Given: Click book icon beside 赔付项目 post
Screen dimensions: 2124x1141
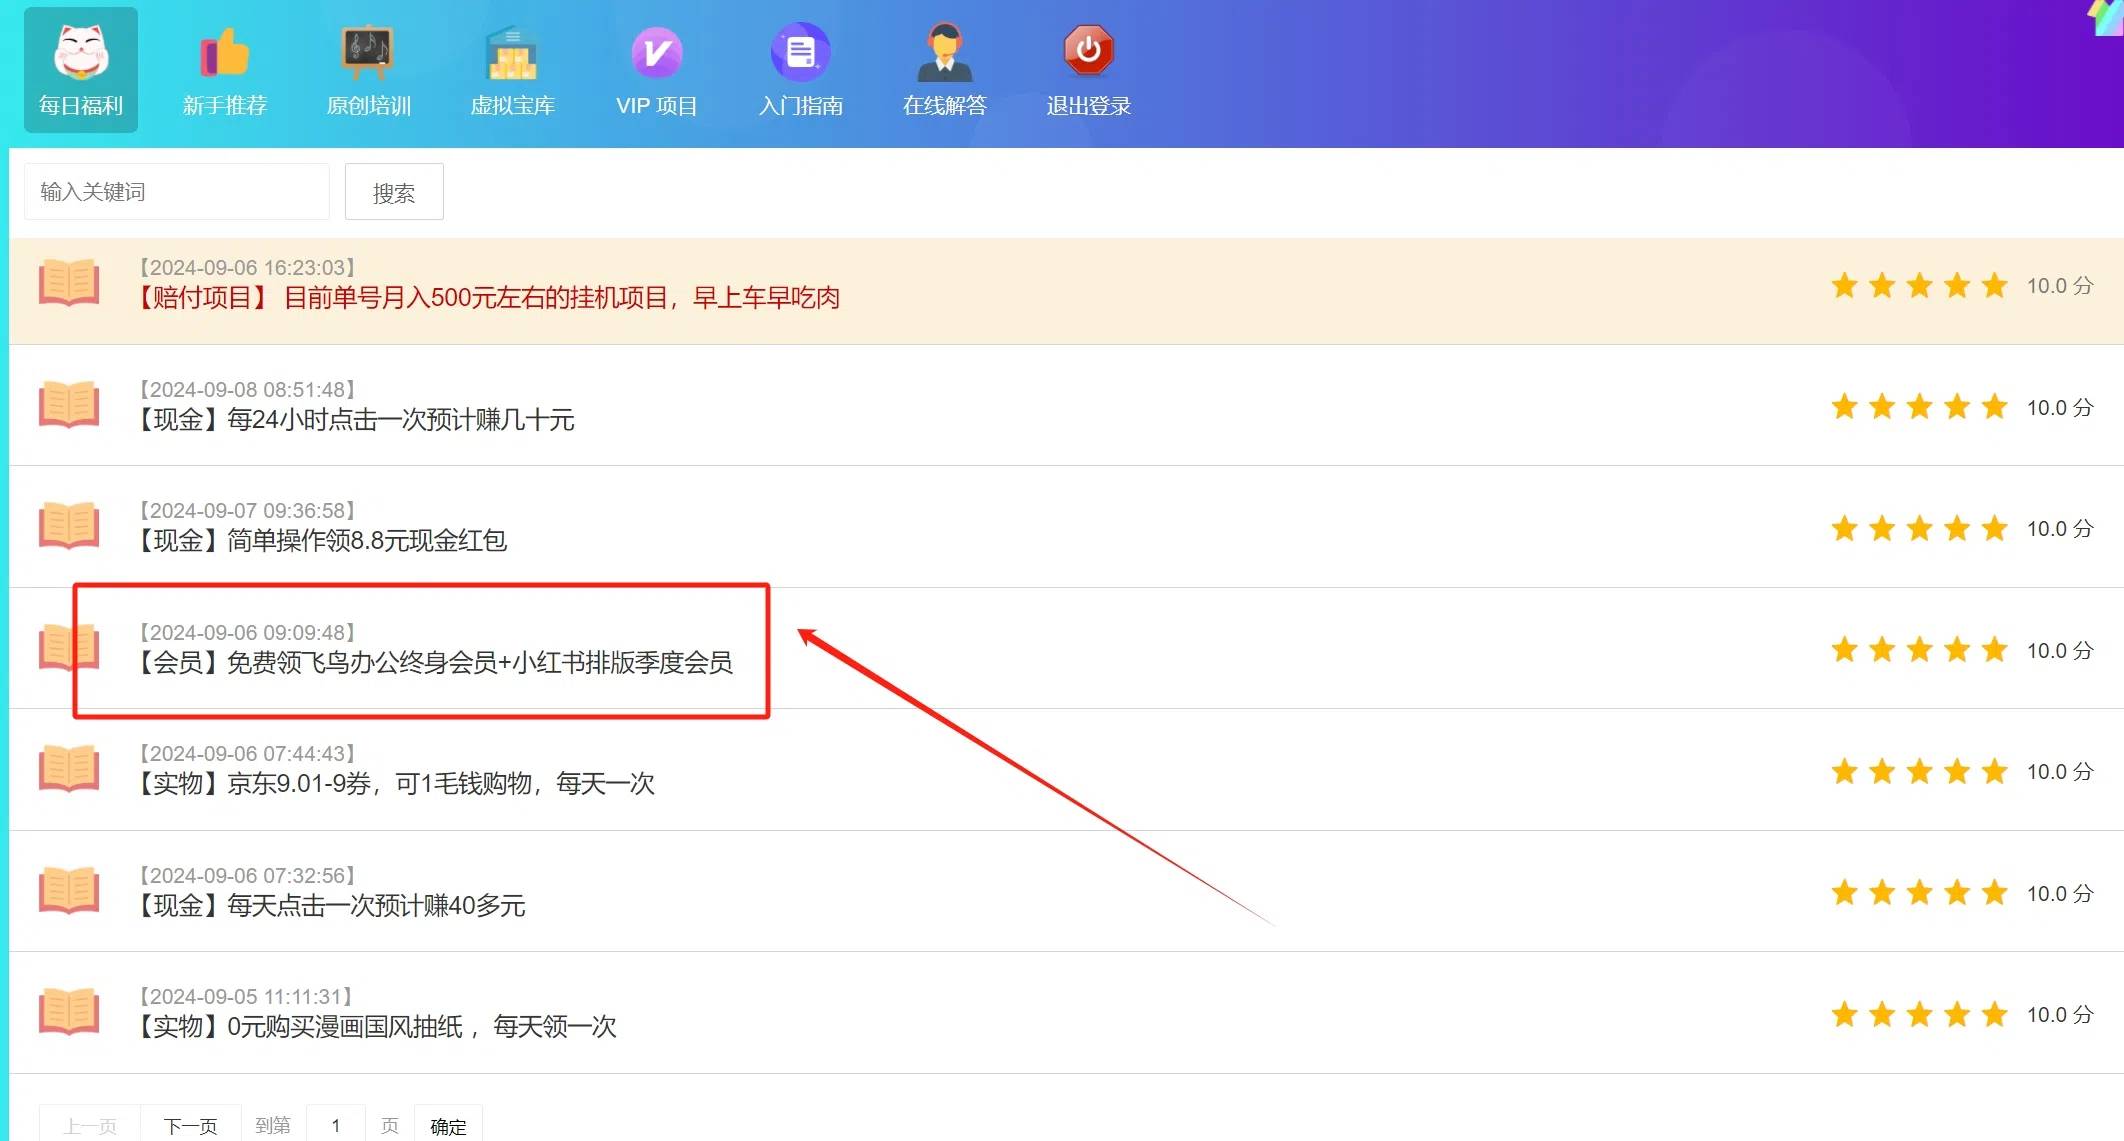Looking at the screenshot, I should tap(69, 283).
